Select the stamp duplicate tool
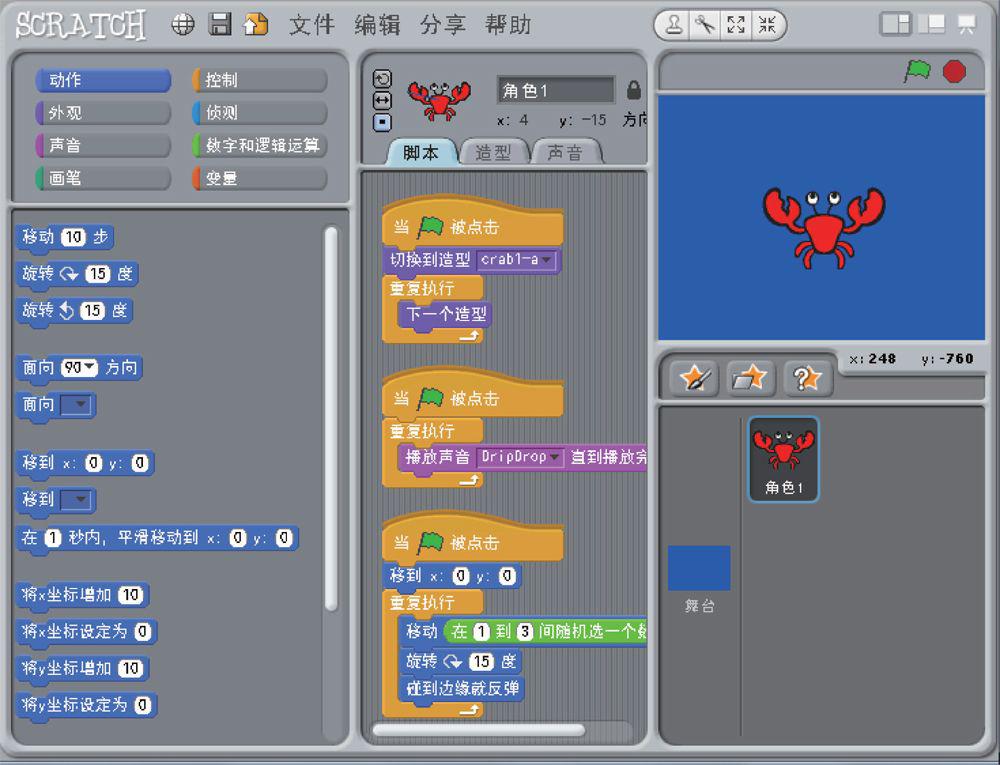1000x765 pixels. tap(675, 26)
